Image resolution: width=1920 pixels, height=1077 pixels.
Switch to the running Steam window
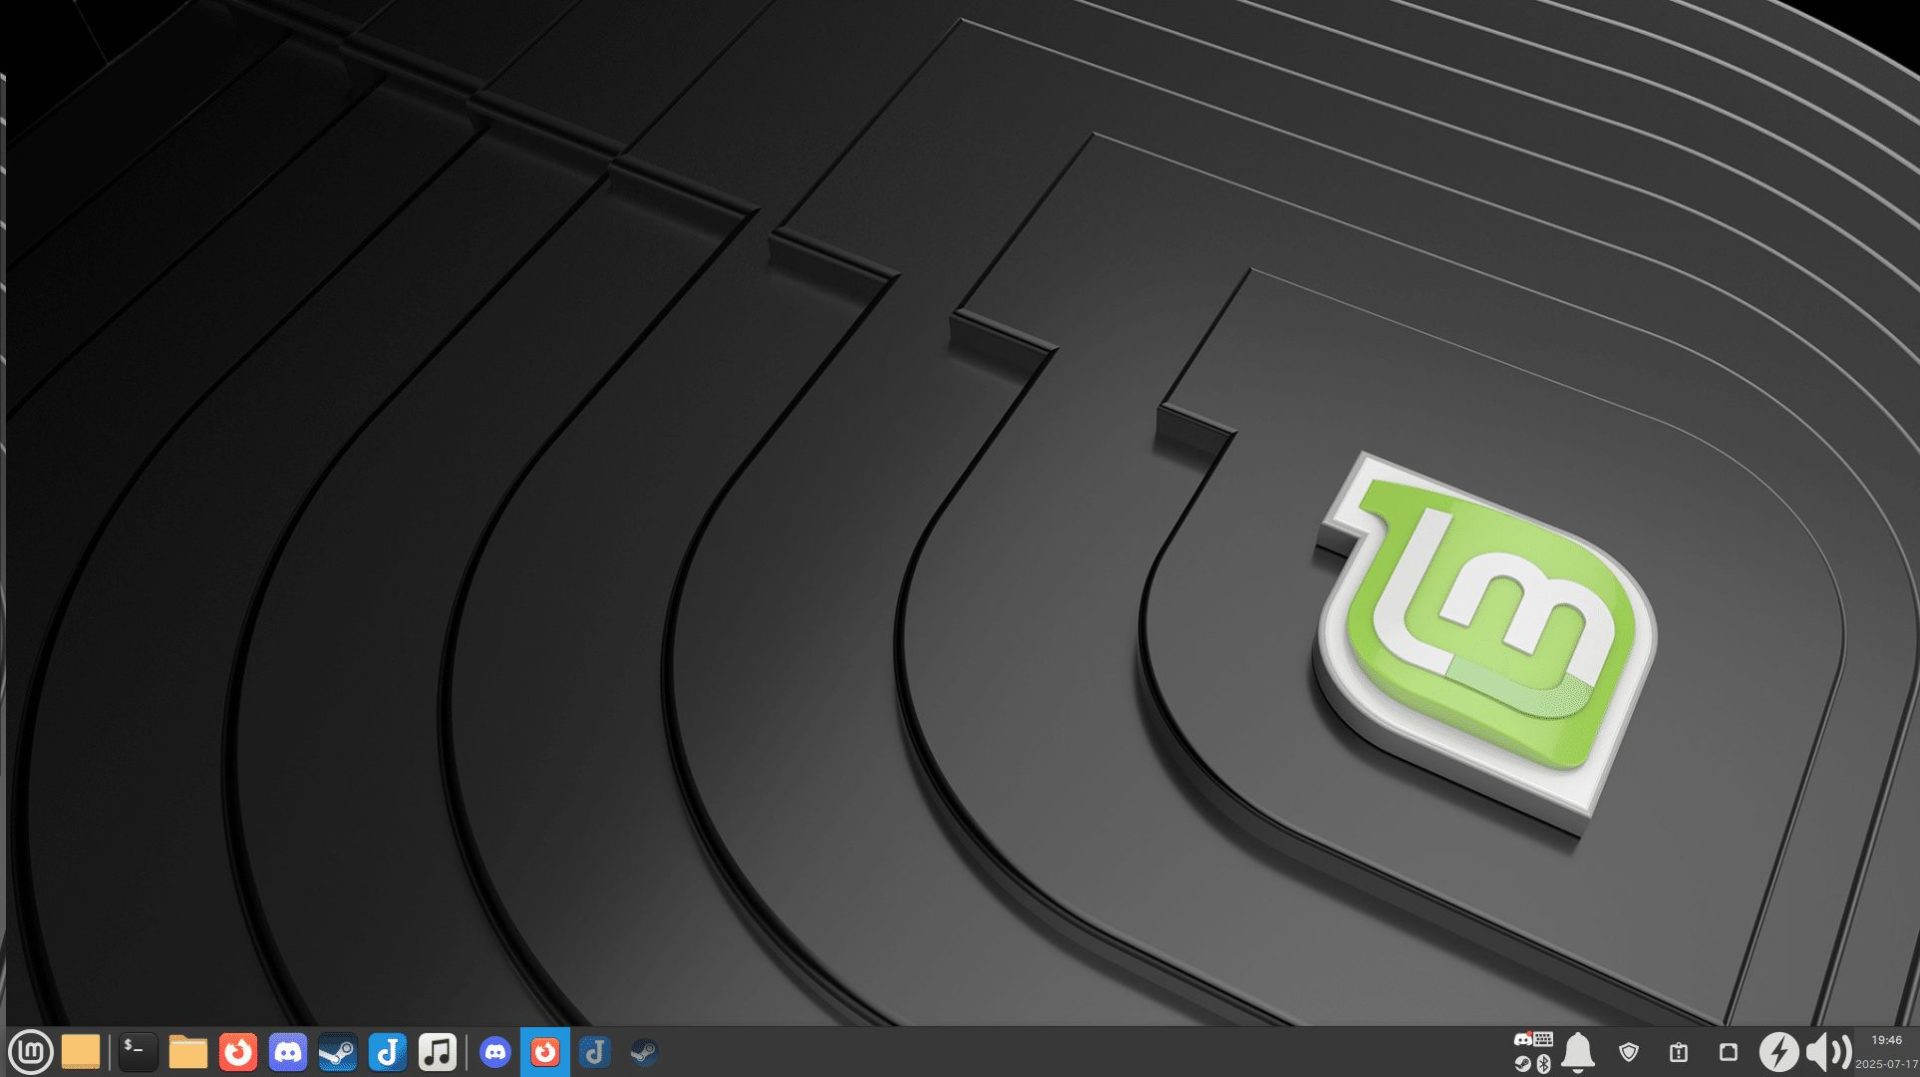pyautogui.click(x=644, y=1052)
